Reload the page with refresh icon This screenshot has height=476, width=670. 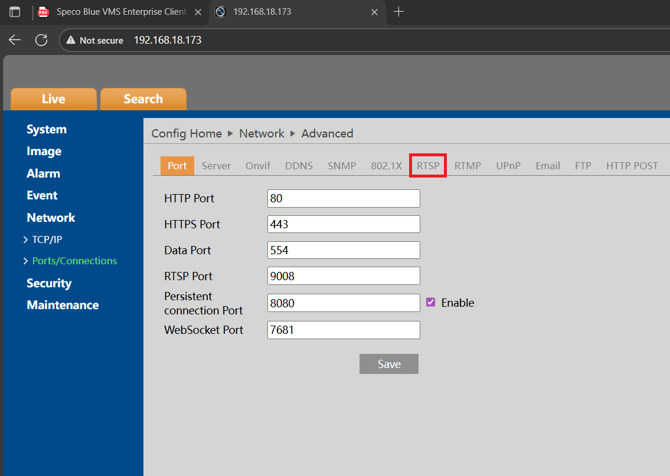pos(41,40)
